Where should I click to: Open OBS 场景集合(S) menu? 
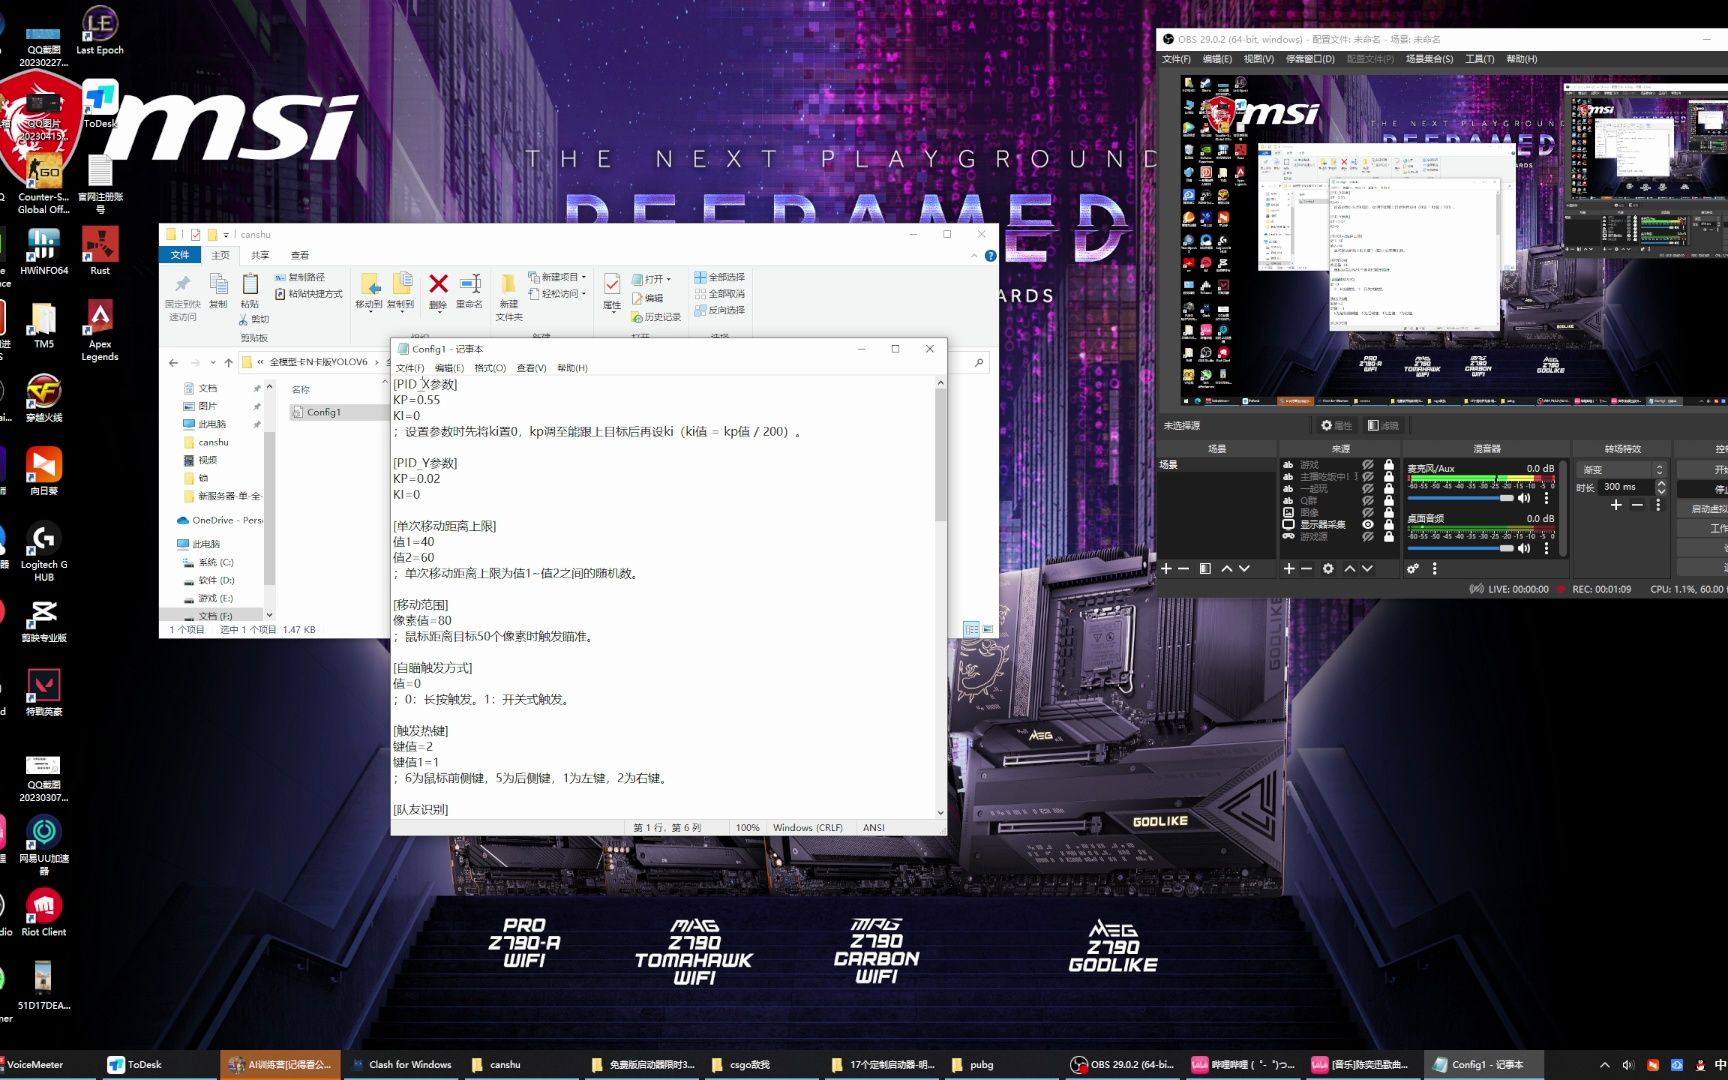1429,59
